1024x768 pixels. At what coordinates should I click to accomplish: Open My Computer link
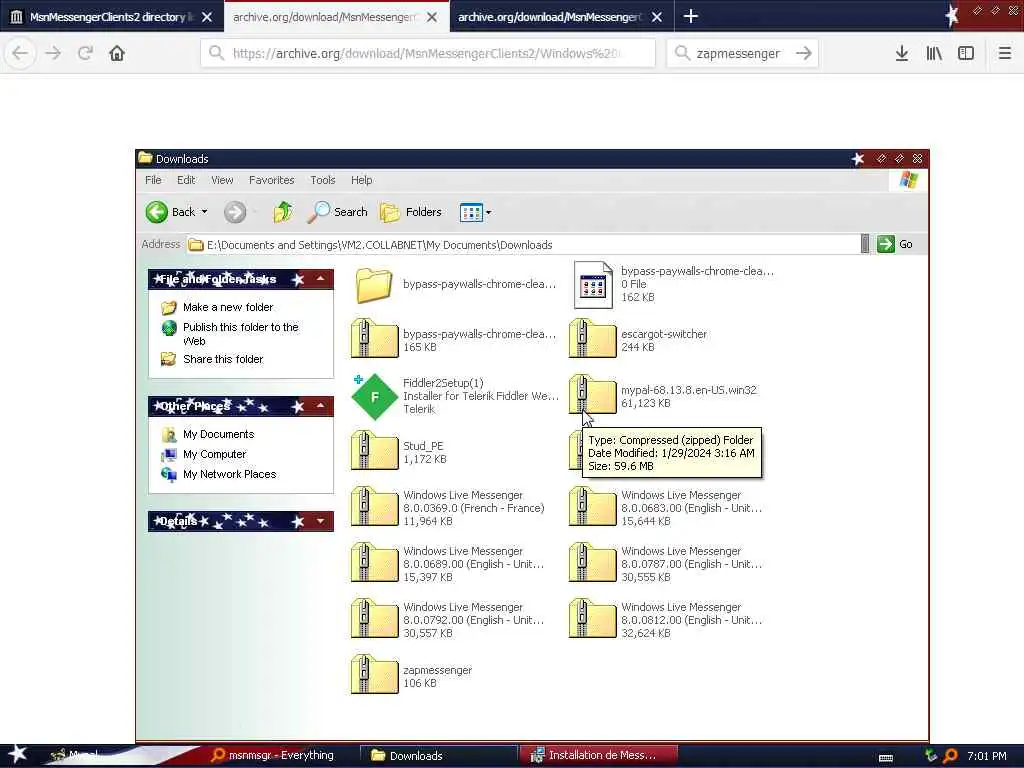(214, 454)
